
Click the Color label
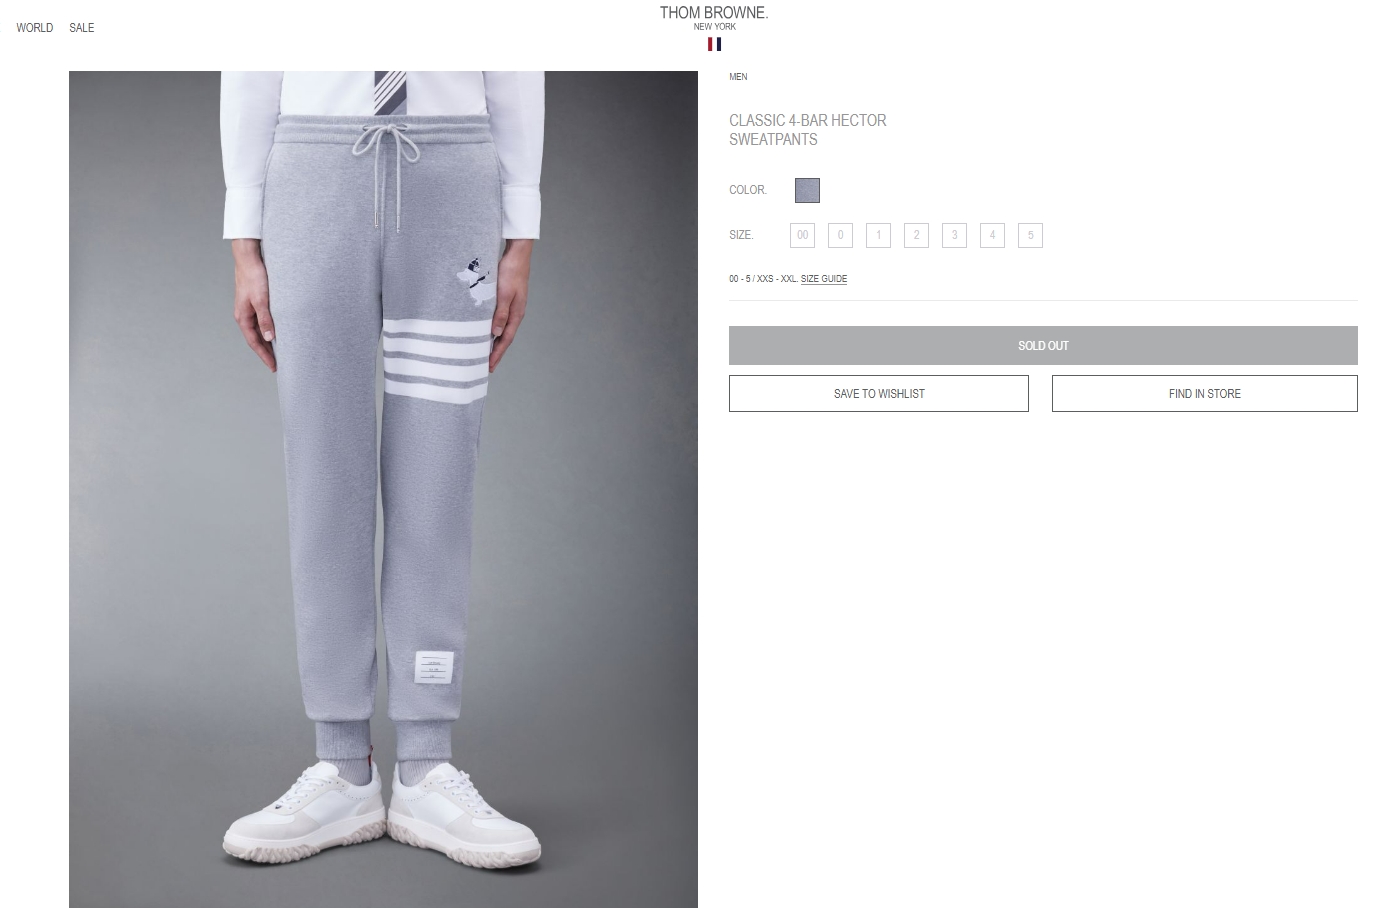click(748, 190)
